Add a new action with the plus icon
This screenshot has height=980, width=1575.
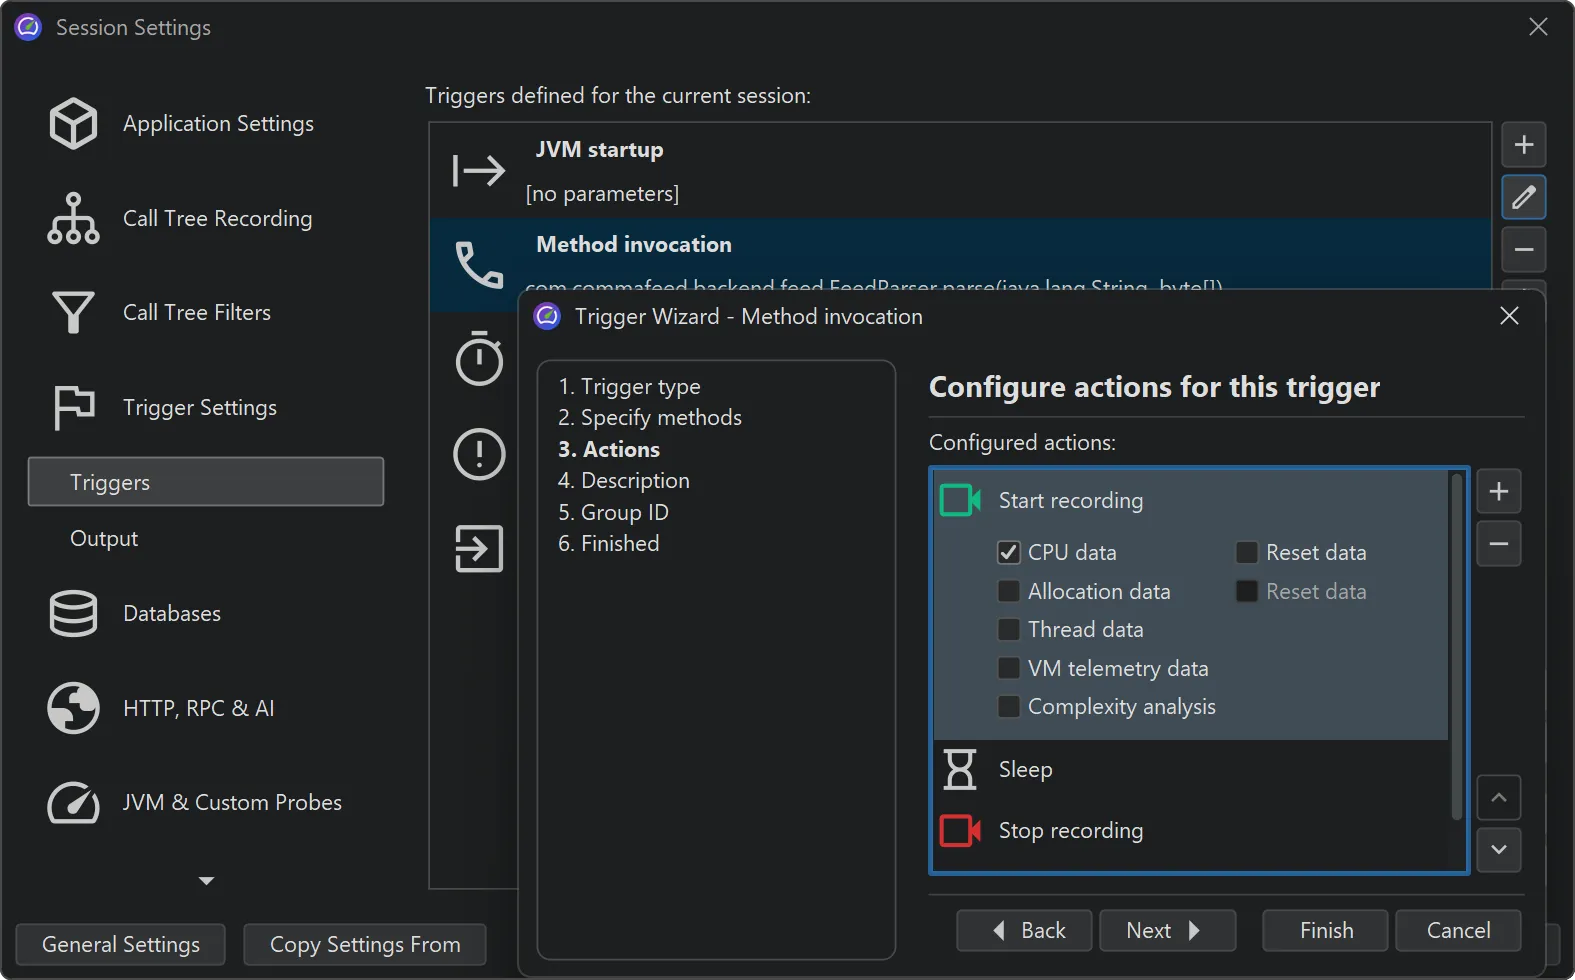click(1498, 492)
